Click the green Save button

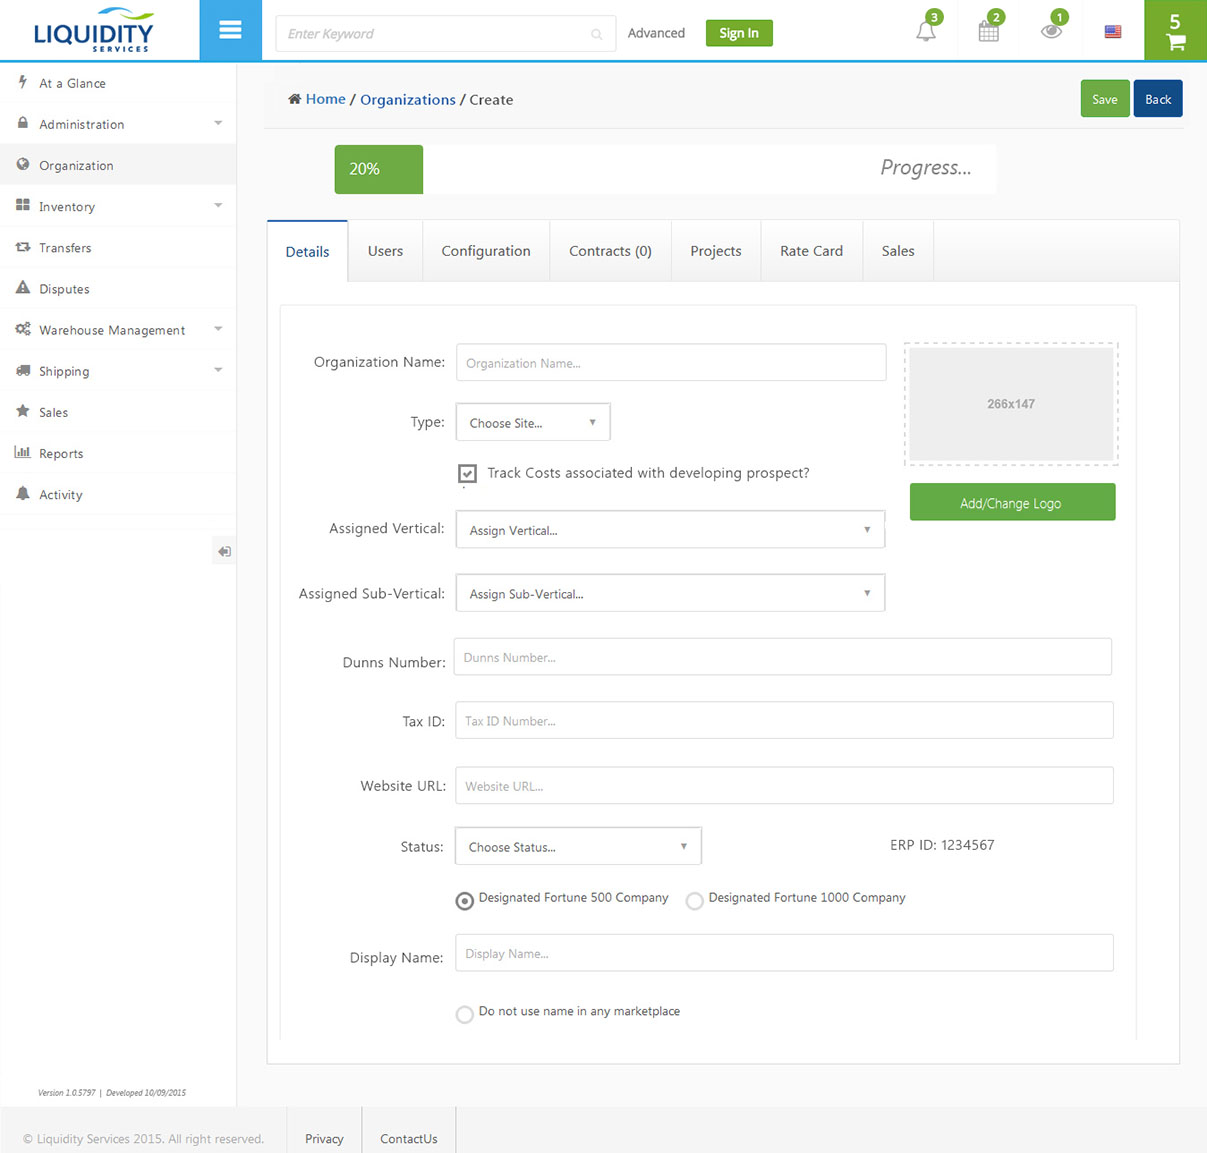[1104, 99]
